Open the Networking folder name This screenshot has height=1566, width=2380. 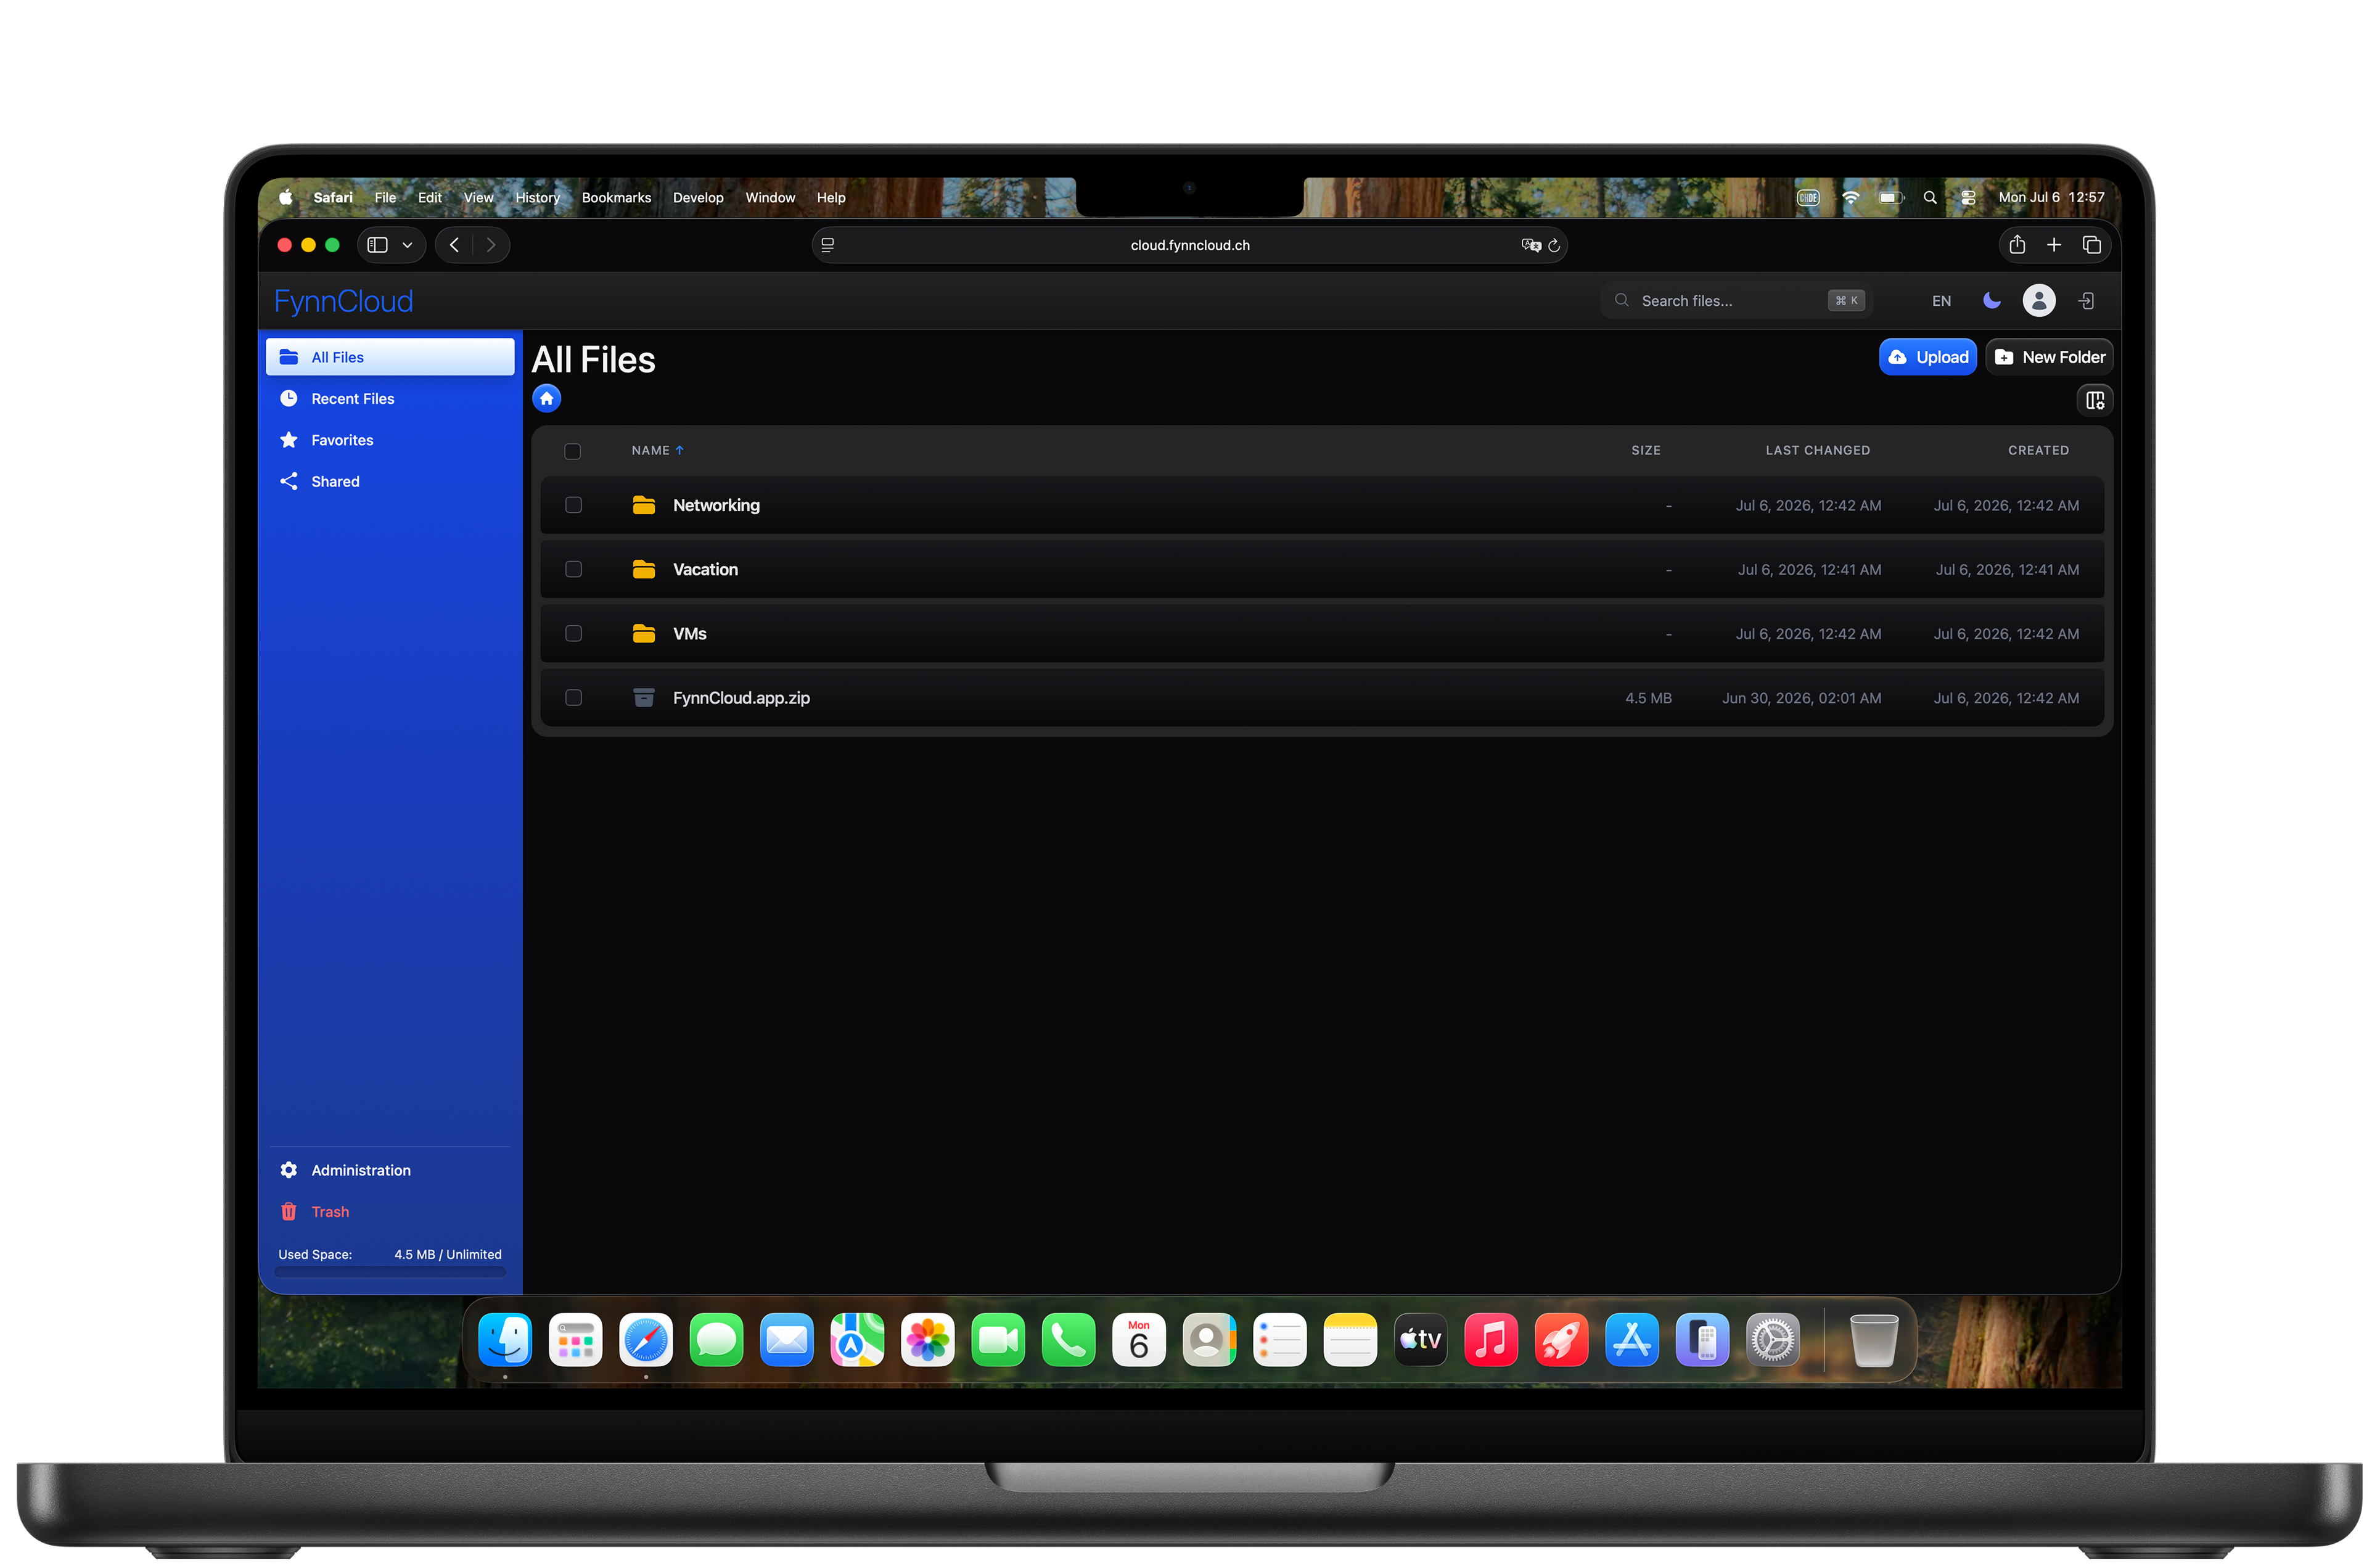(716, 505)
